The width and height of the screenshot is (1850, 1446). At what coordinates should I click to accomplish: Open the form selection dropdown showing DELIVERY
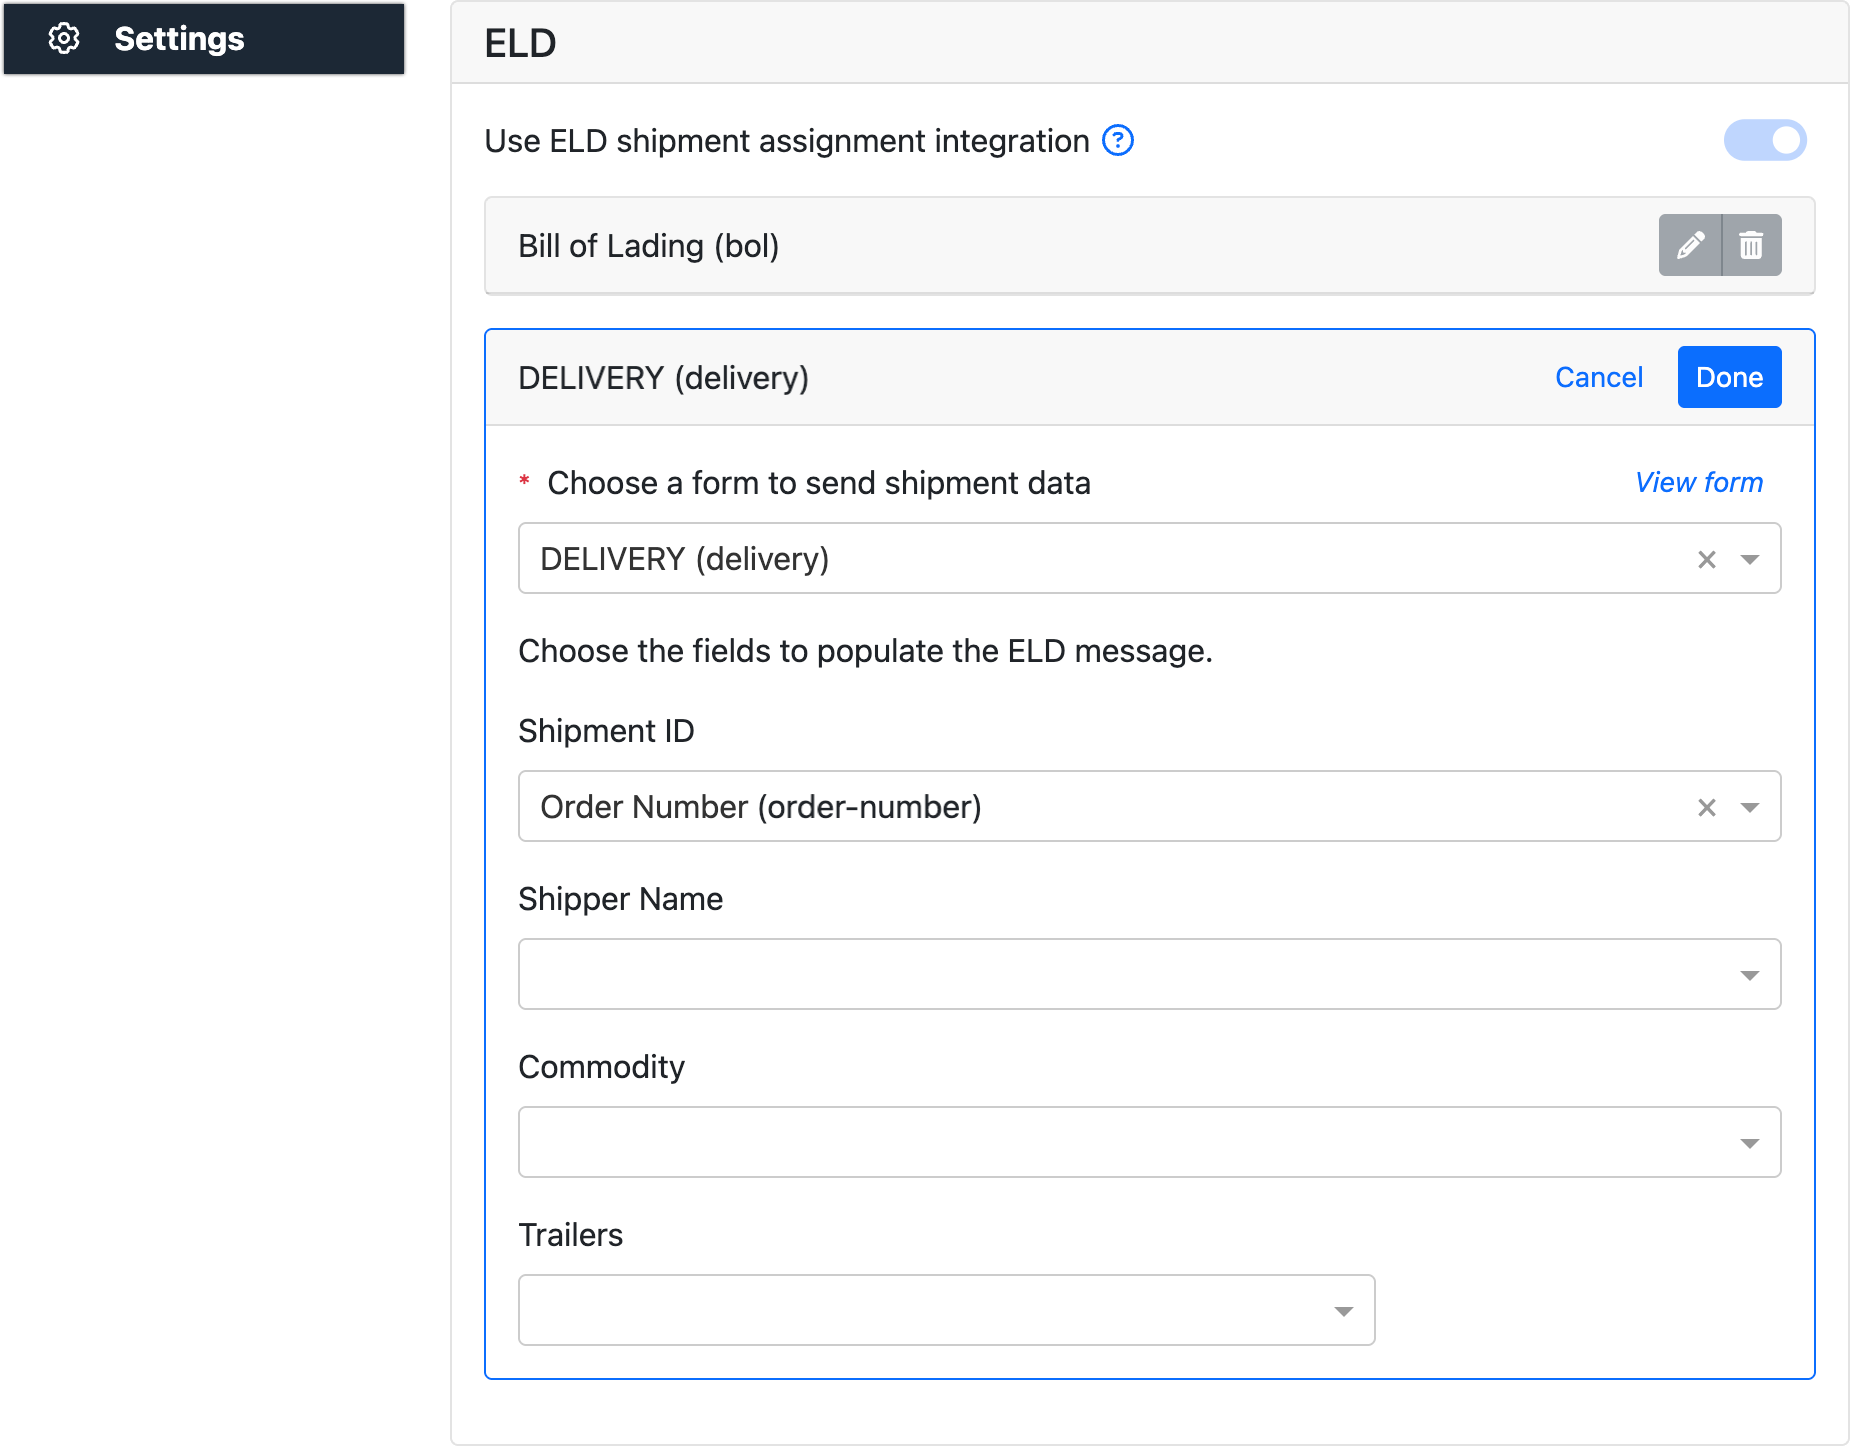coord(1748,558)
